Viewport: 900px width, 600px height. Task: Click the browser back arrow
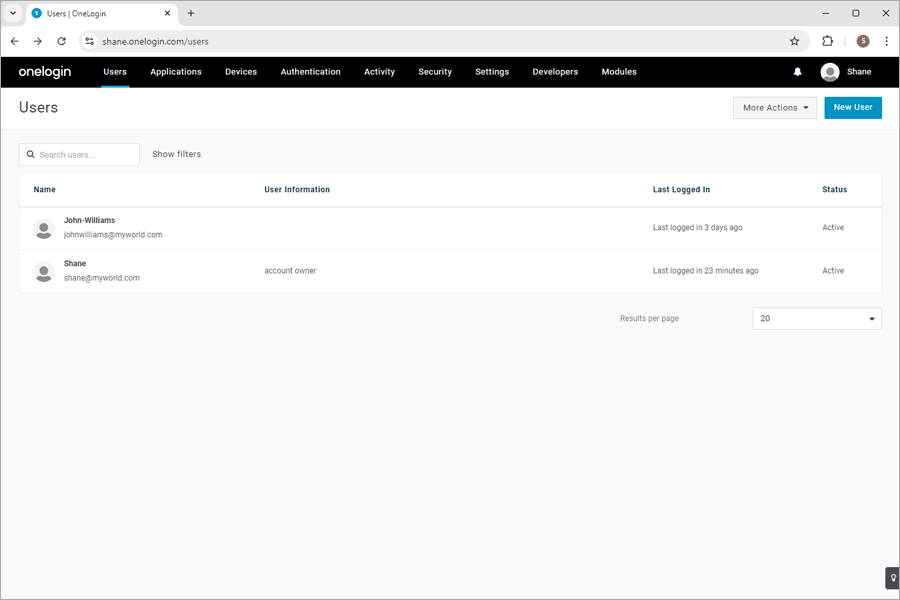click(x=14, y=41)
